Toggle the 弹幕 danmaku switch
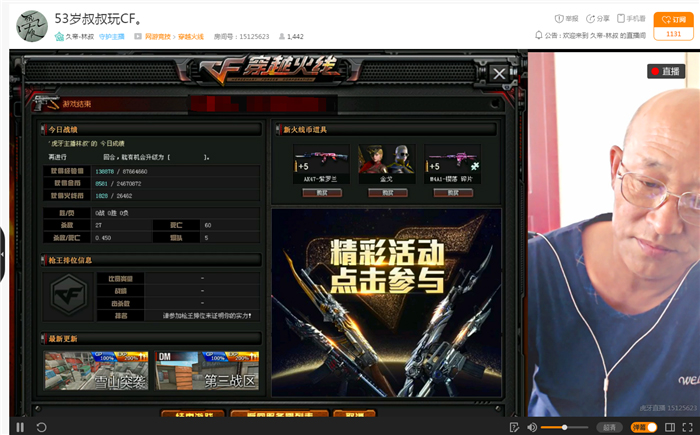This screenshot has height=435, width=700. coord(643,427)
